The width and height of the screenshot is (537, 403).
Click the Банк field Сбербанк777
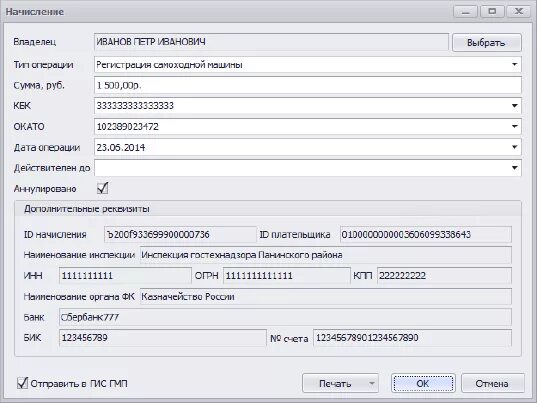coord(285,317)
